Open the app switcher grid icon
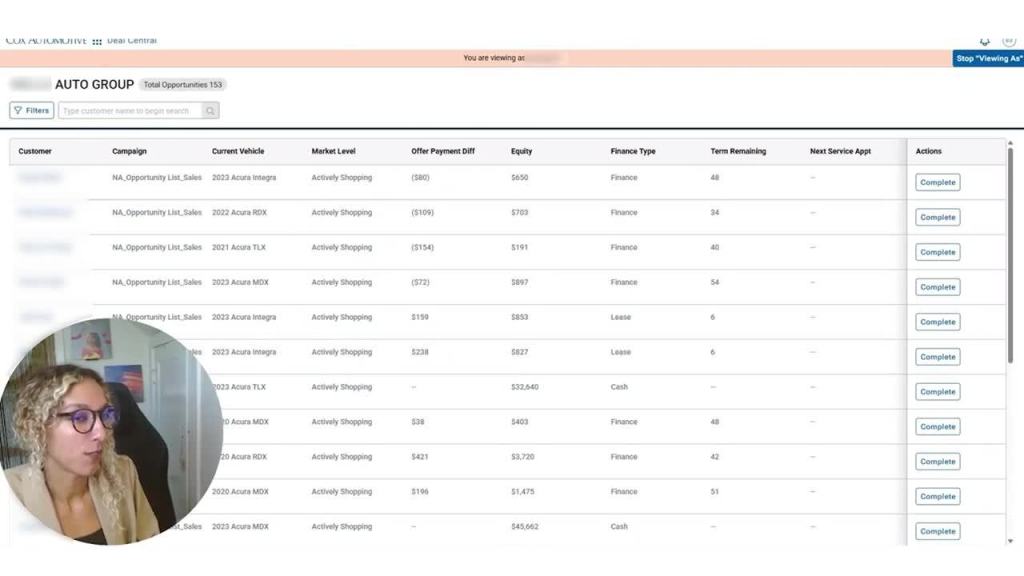This screenshot has height=576, width=1024. click(97, 41)
